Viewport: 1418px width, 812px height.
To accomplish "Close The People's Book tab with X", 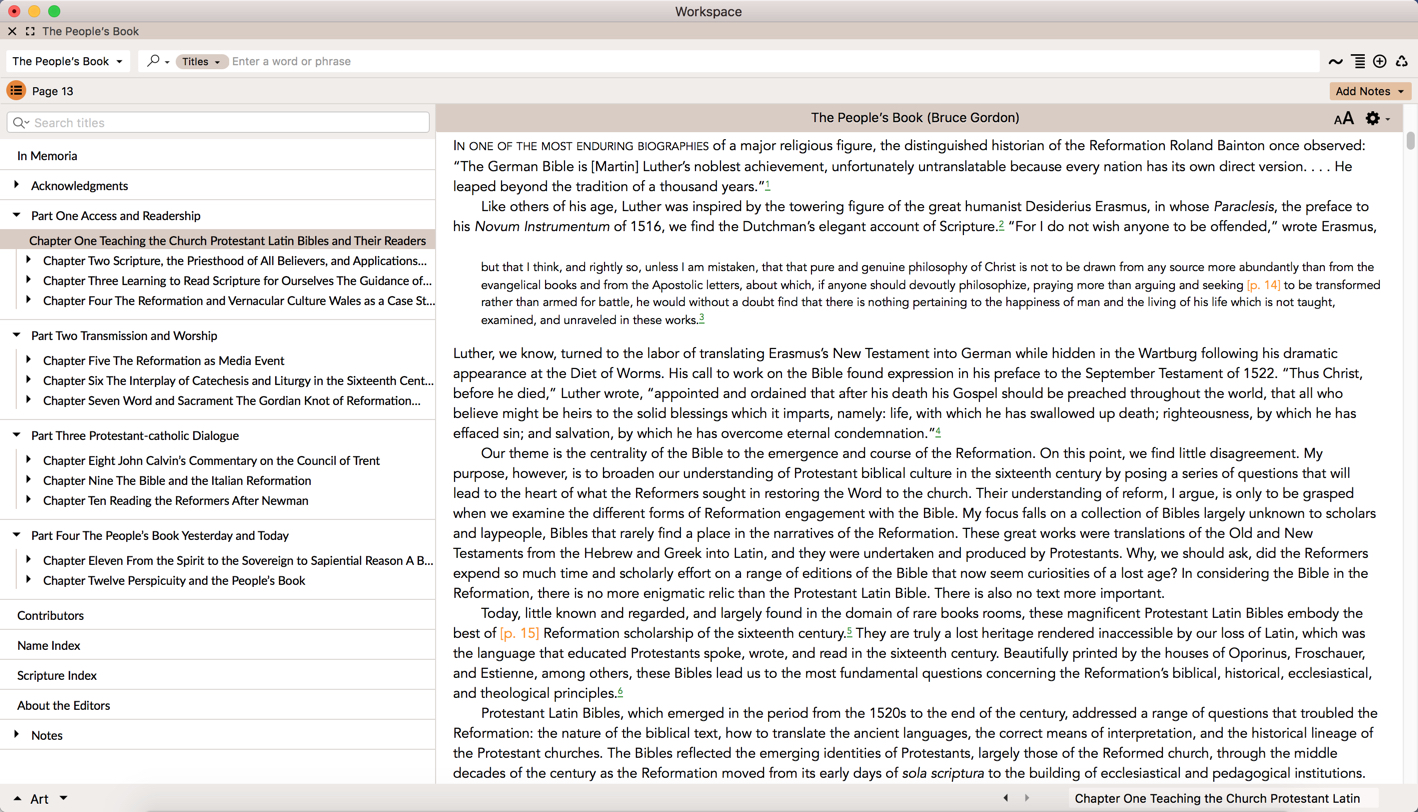I will tap(12, 31).
